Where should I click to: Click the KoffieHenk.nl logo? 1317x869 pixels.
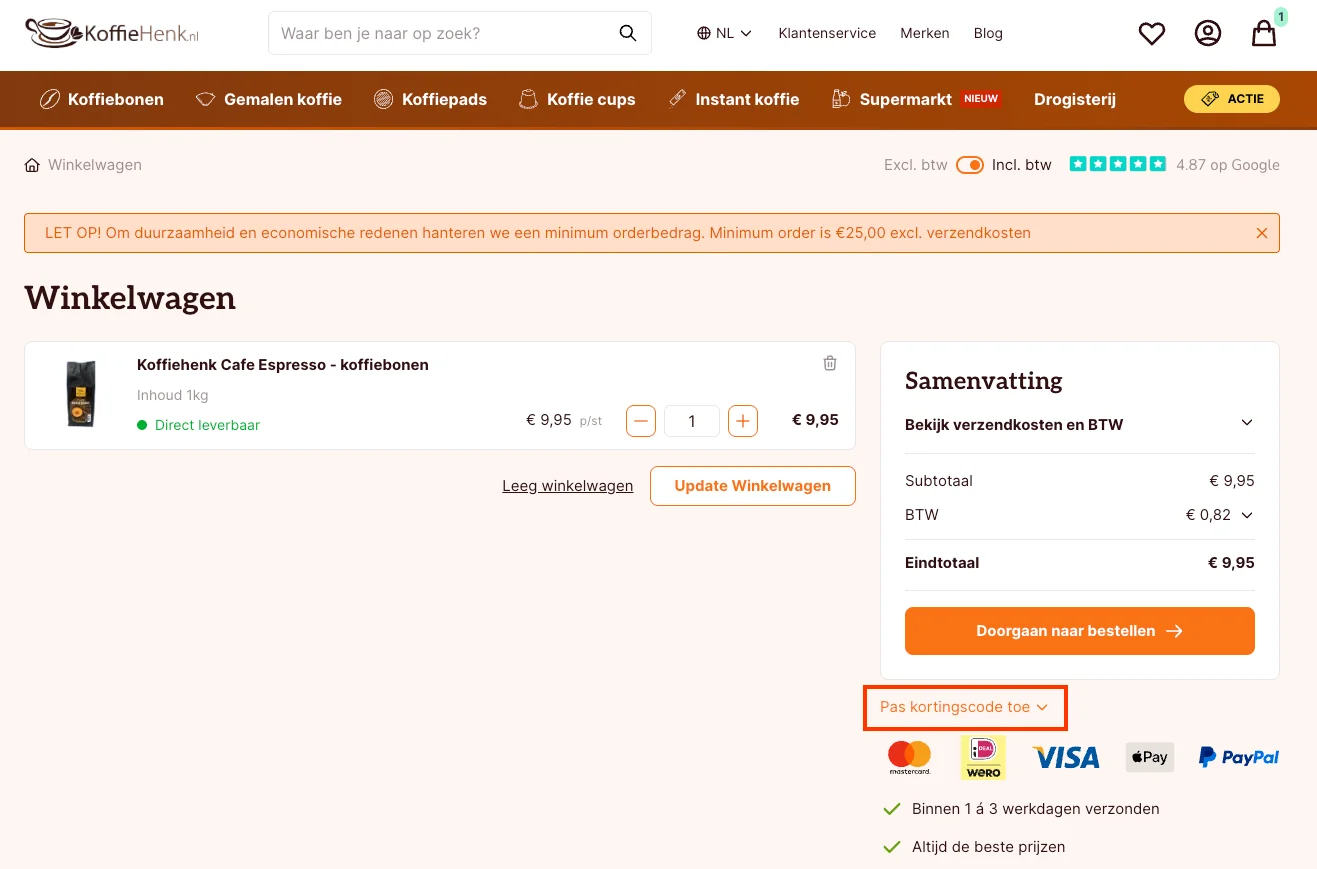click(x=112, y=33)
